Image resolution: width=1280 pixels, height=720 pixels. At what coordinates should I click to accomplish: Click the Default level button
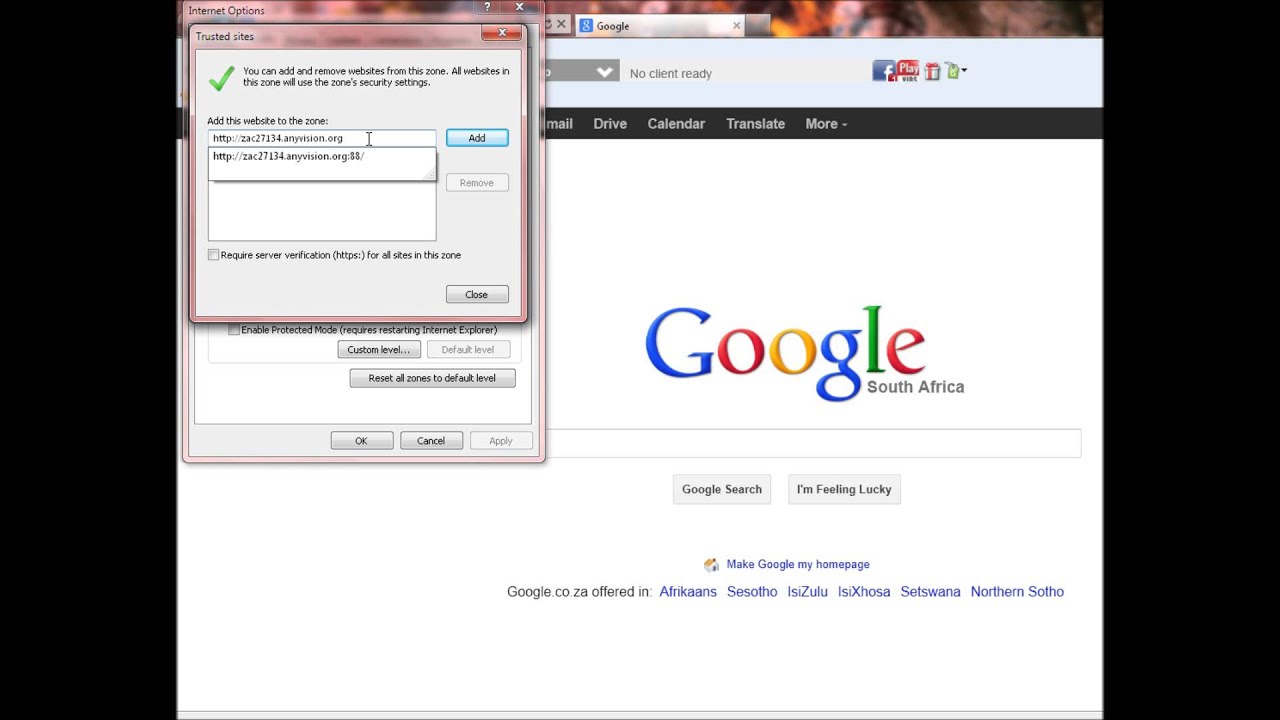pos(468,349)
